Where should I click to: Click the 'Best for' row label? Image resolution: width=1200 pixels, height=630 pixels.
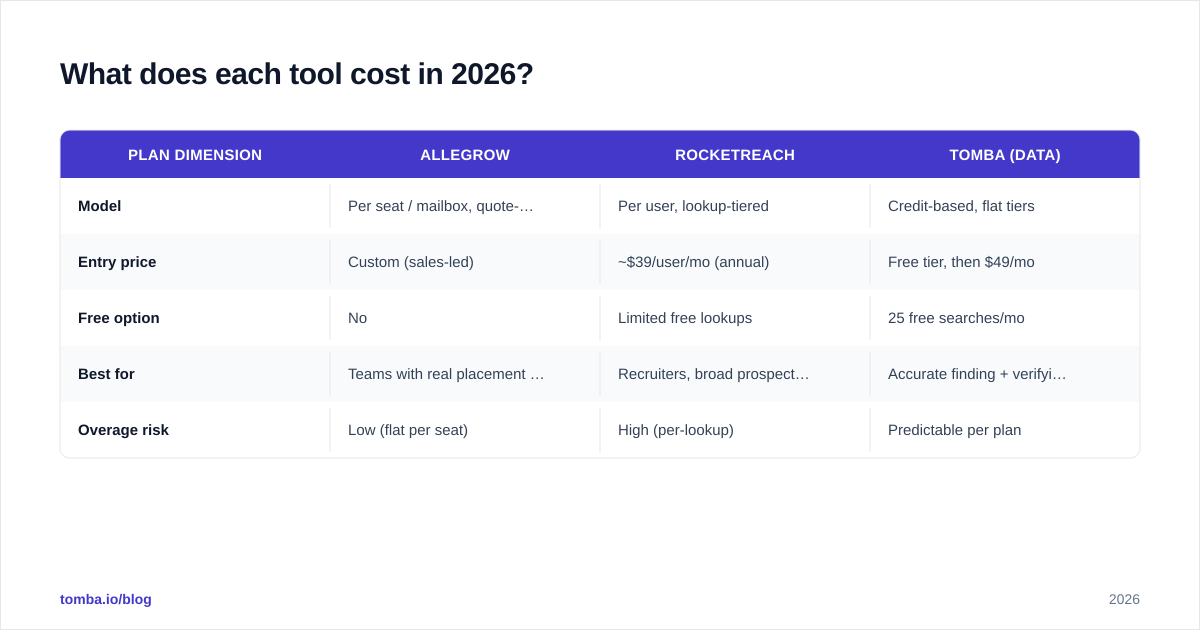(x=106, y=374)
